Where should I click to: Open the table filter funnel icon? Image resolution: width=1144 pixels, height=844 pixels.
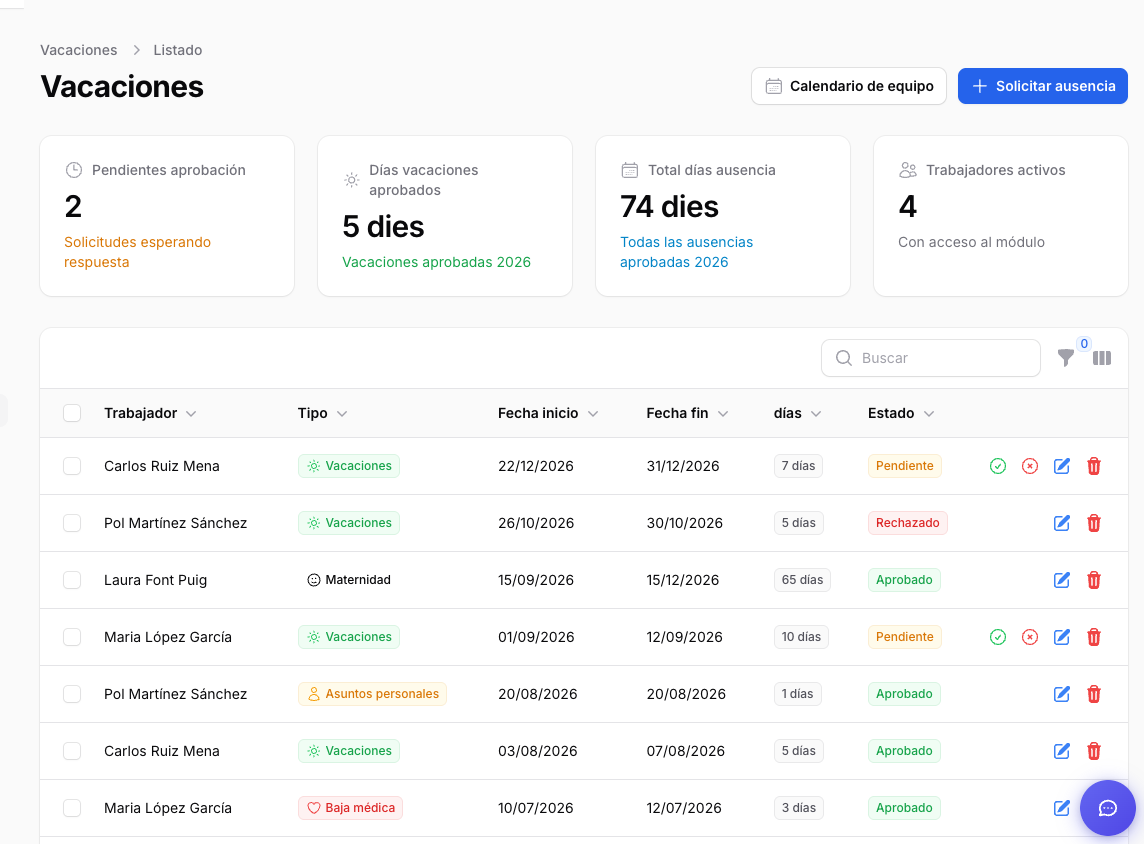tap(1065, 357)
